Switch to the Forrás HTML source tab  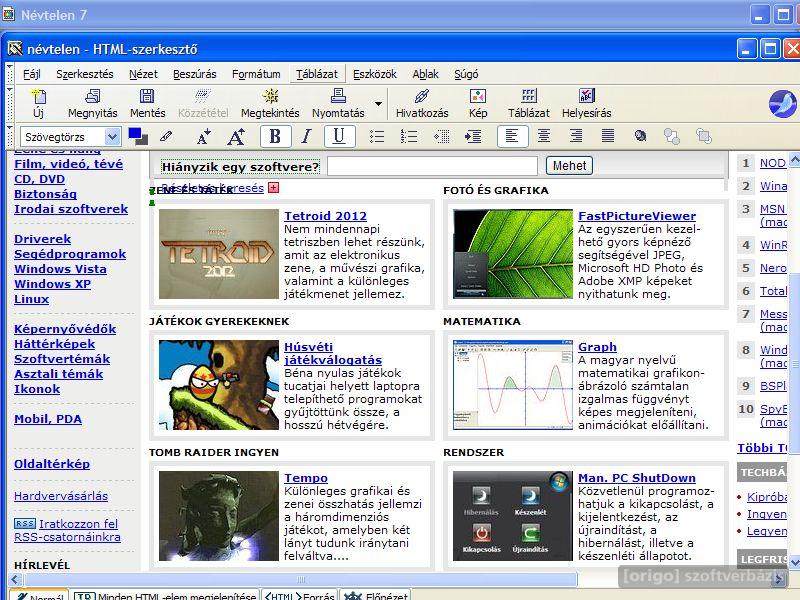299,595
